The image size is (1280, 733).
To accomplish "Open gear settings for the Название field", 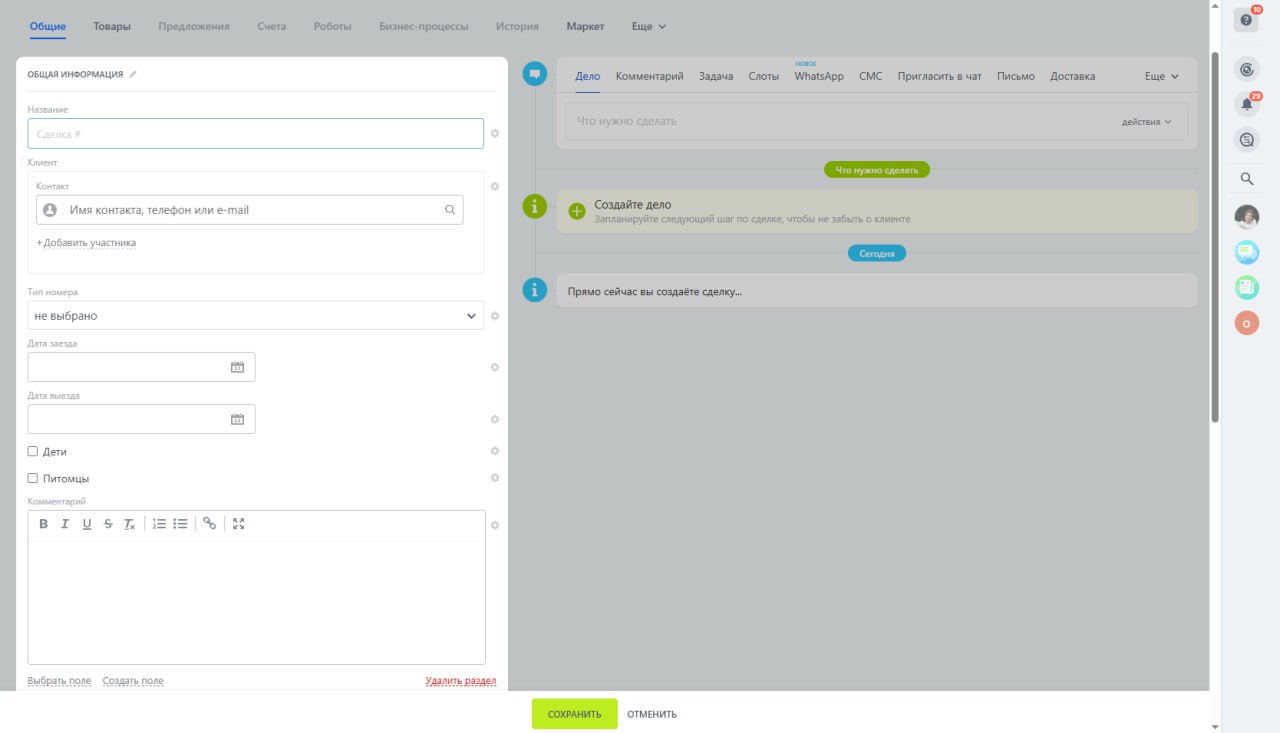I will pyautogui.click(x=494, y=134).
